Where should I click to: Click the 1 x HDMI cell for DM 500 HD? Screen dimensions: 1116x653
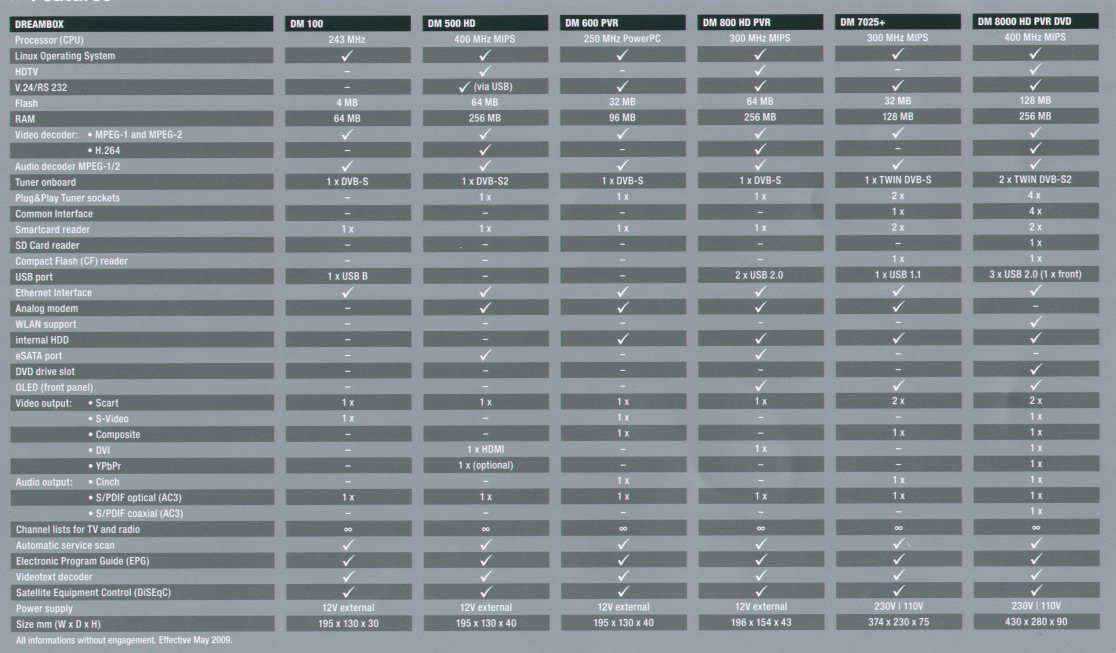pos(485,450)
